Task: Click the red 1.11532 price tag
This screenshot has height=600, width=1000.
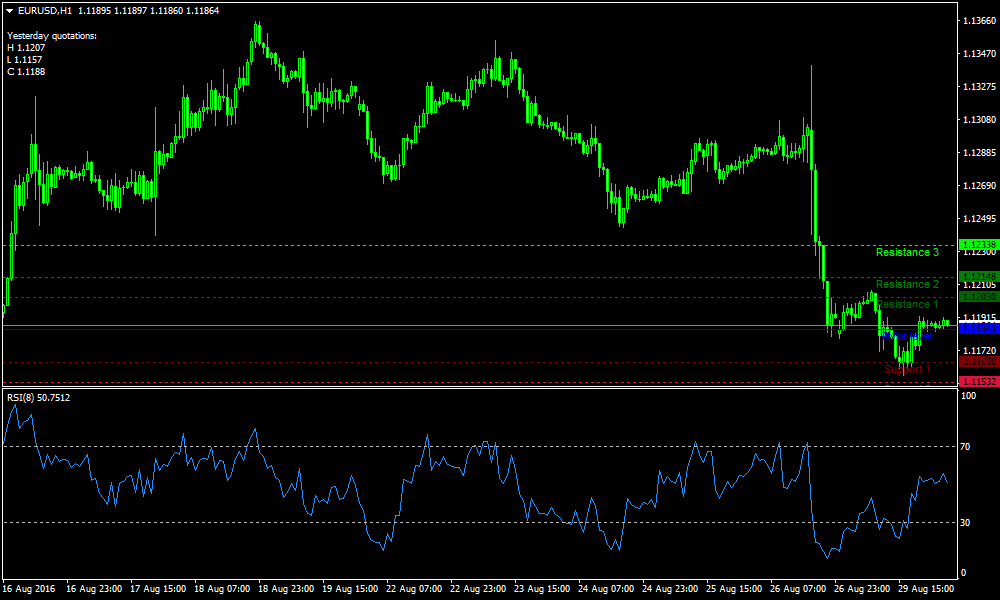Action: tap(977, 381)
